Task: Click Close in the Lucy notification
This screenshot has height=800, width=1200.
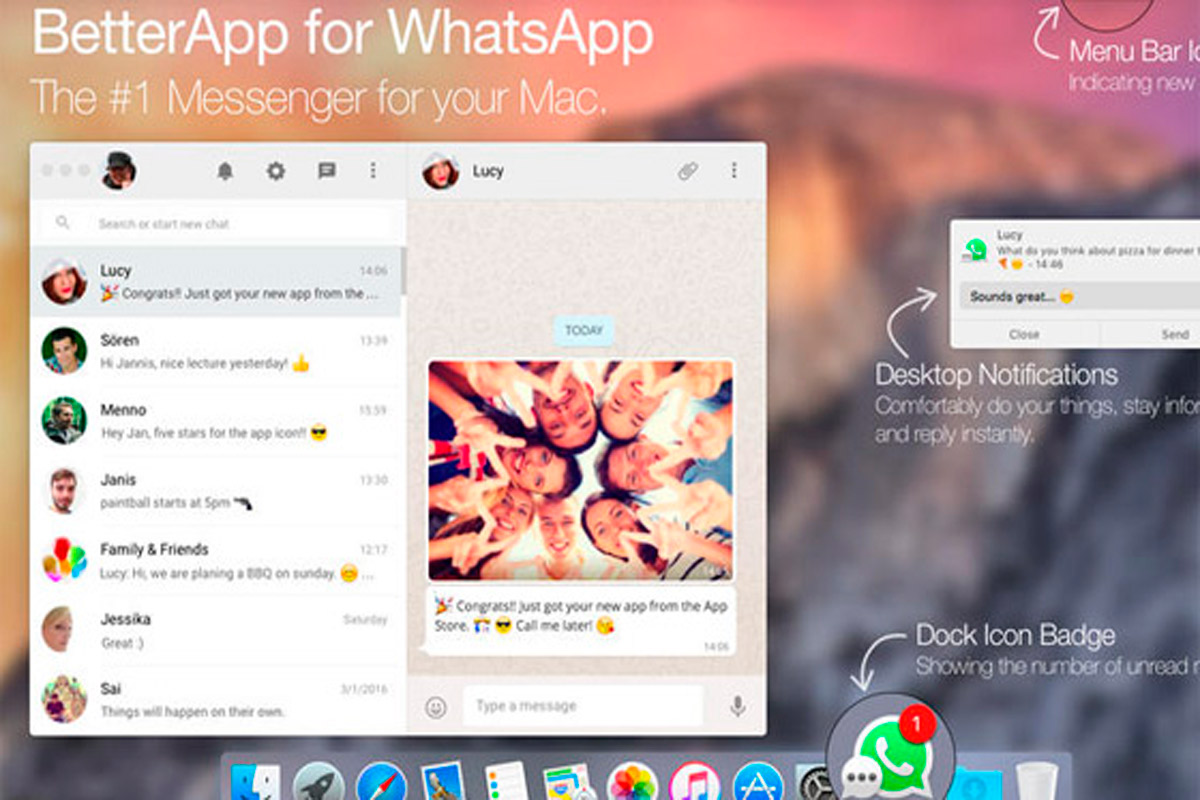Action: 1024,334
